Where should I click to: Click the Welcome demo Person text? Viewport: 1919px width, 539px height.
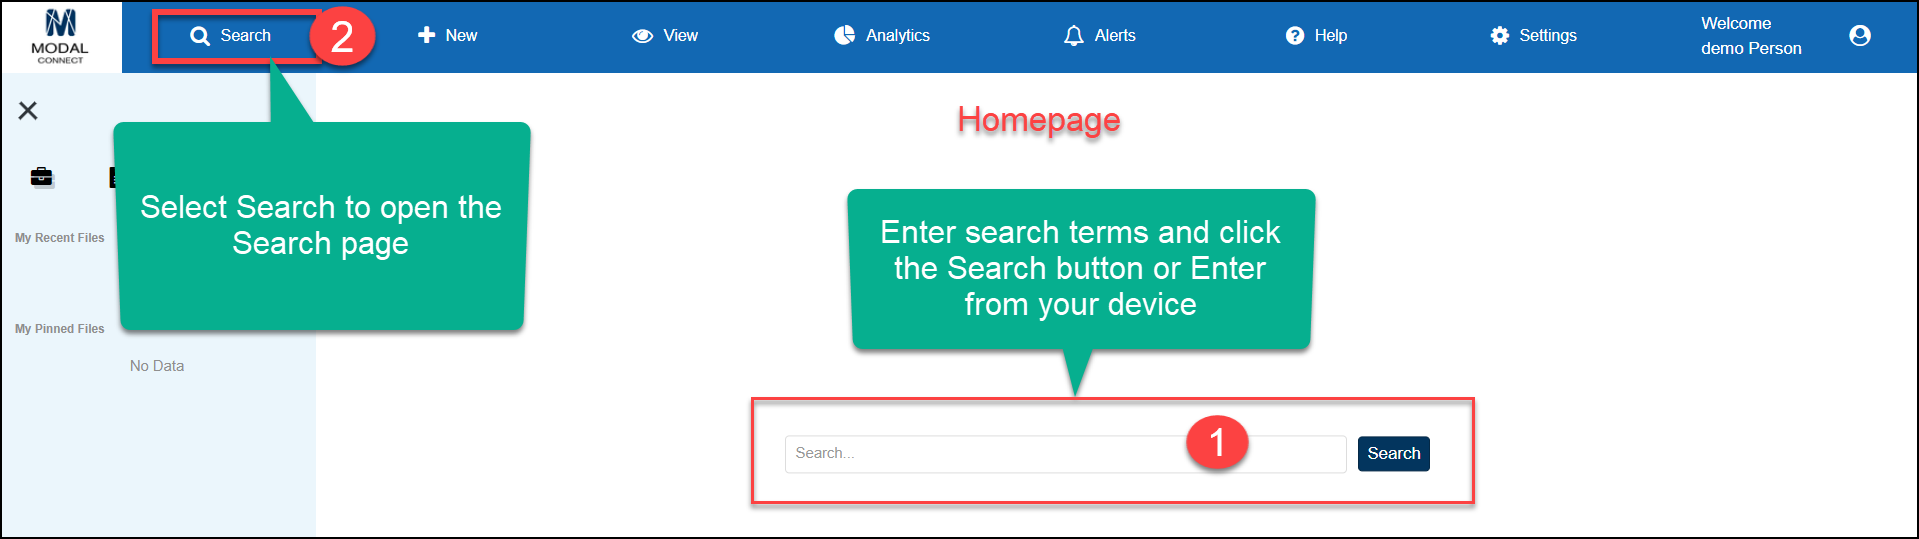[x=1751, y=36]
